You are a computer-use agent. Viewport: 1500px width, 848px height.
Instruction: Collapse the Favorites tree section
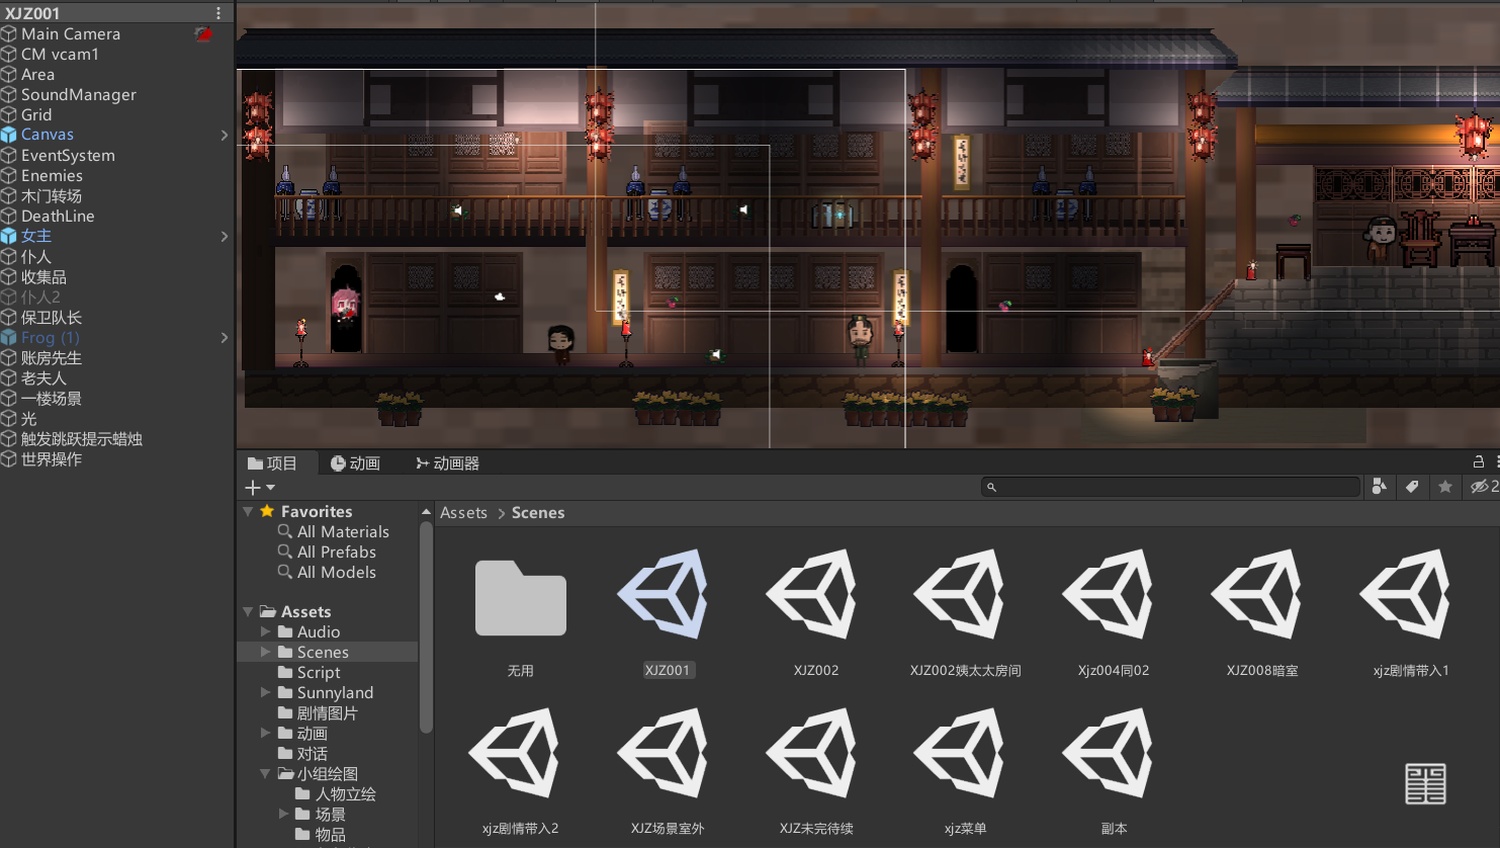click(248, 511)
